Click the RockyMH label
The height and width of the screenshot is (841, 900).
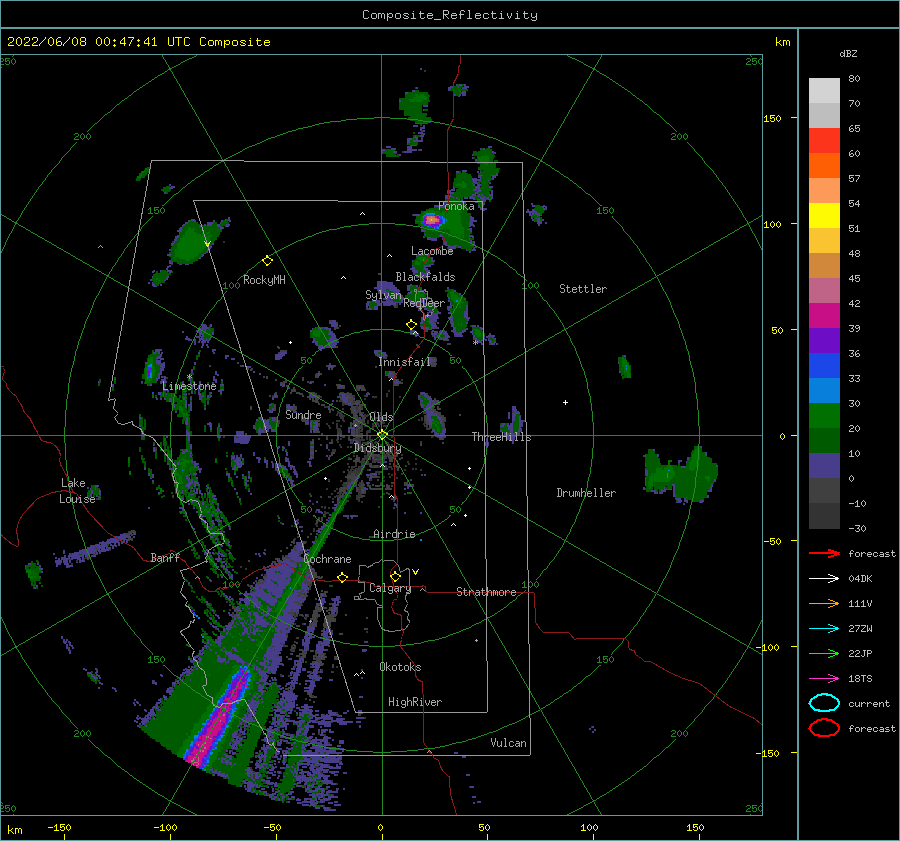(x=264, y=280)
